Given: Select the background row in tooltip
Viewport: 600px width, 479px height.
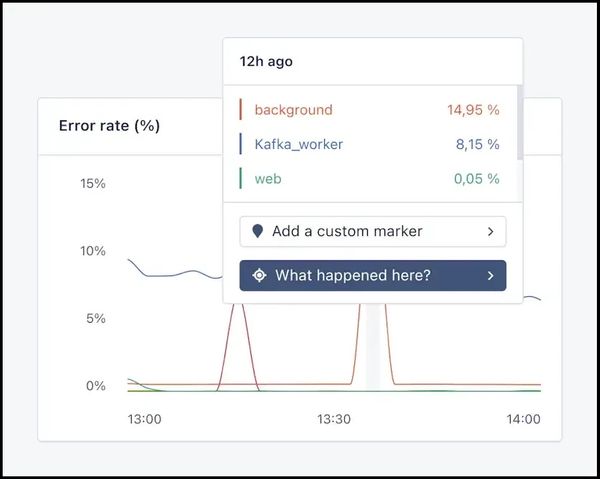Looking at the screenshot, I should [370, 110].
